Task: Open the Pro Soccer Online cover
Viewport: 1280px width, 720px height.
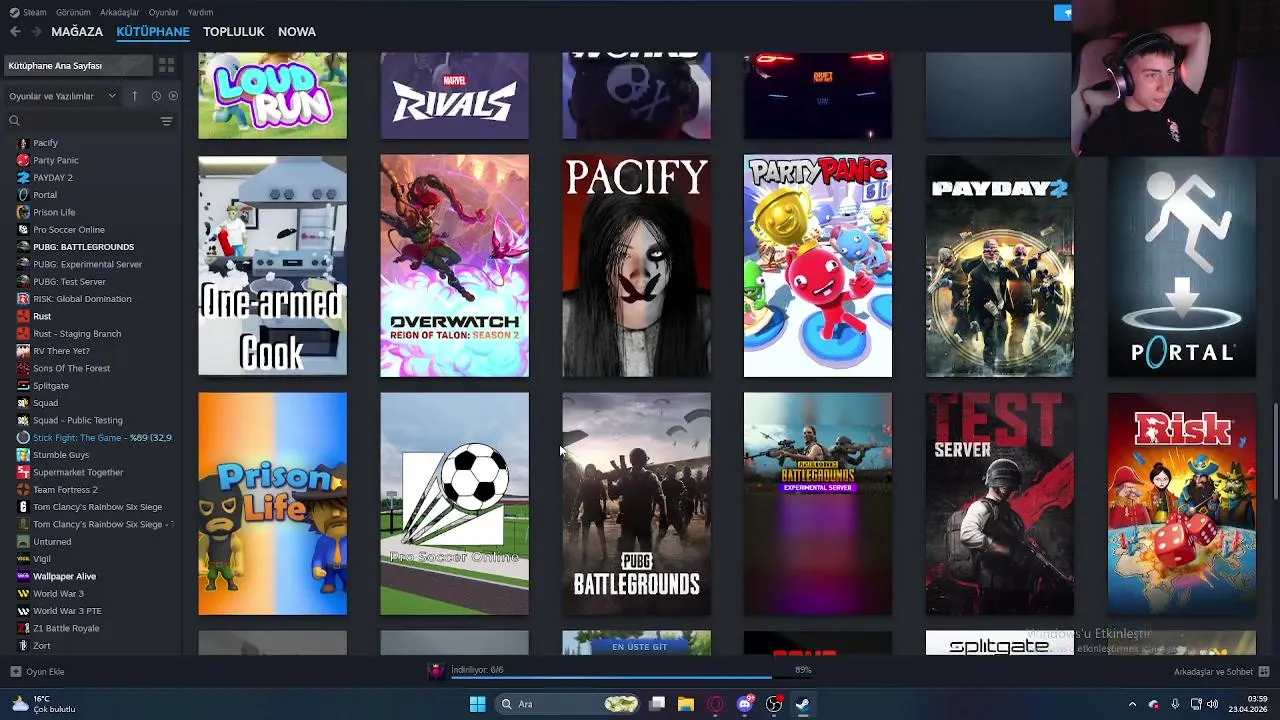Action: click(454, 504)
